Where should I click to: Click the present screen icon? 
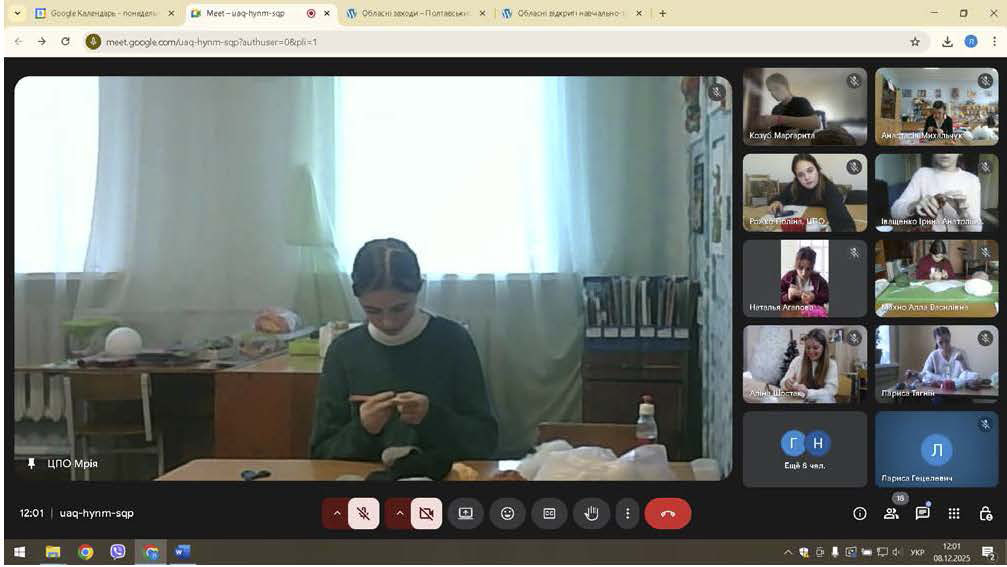[x=466, y=513]
